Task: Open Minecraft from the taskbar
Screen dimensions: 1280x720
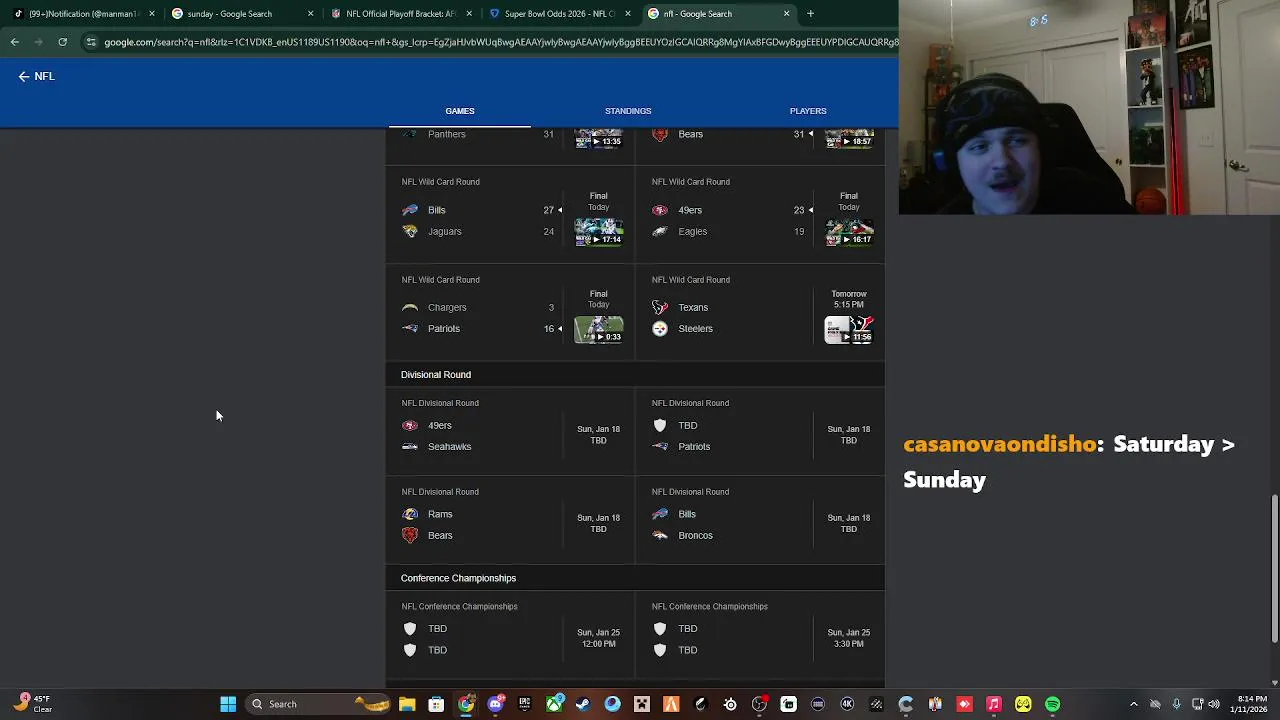Action: point(642,704)
